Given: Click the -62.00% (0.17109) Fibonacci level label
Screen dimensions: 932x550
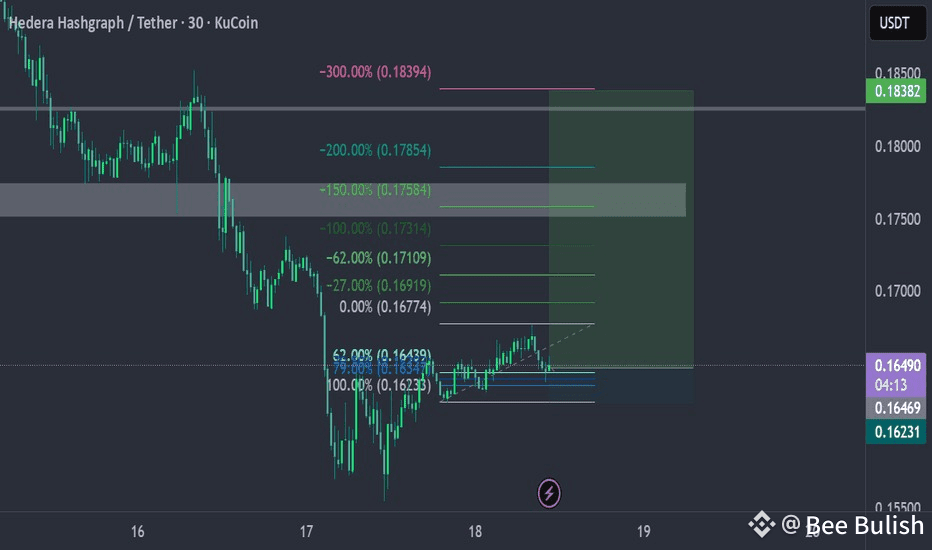Looking at the screenshot, I should 379,258.
